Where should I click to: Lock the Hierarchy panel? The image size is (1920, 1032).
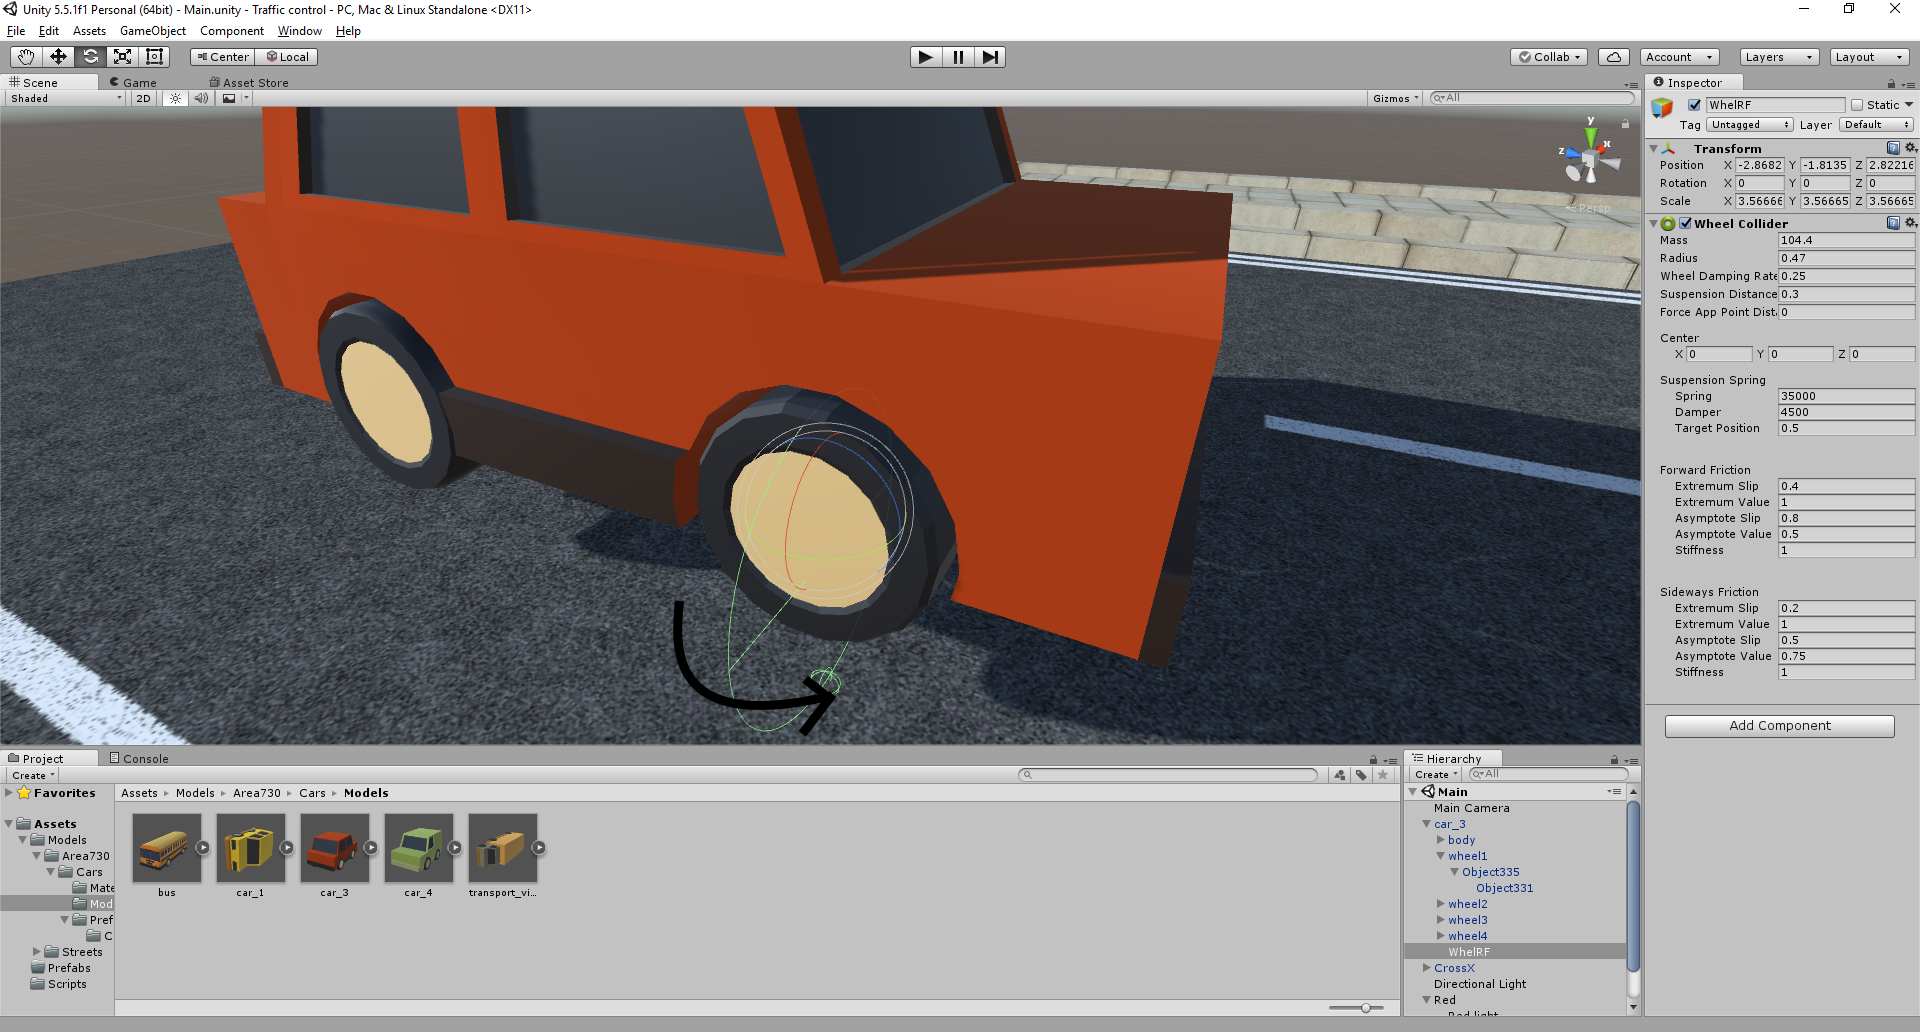click(x=1614, y=760)
